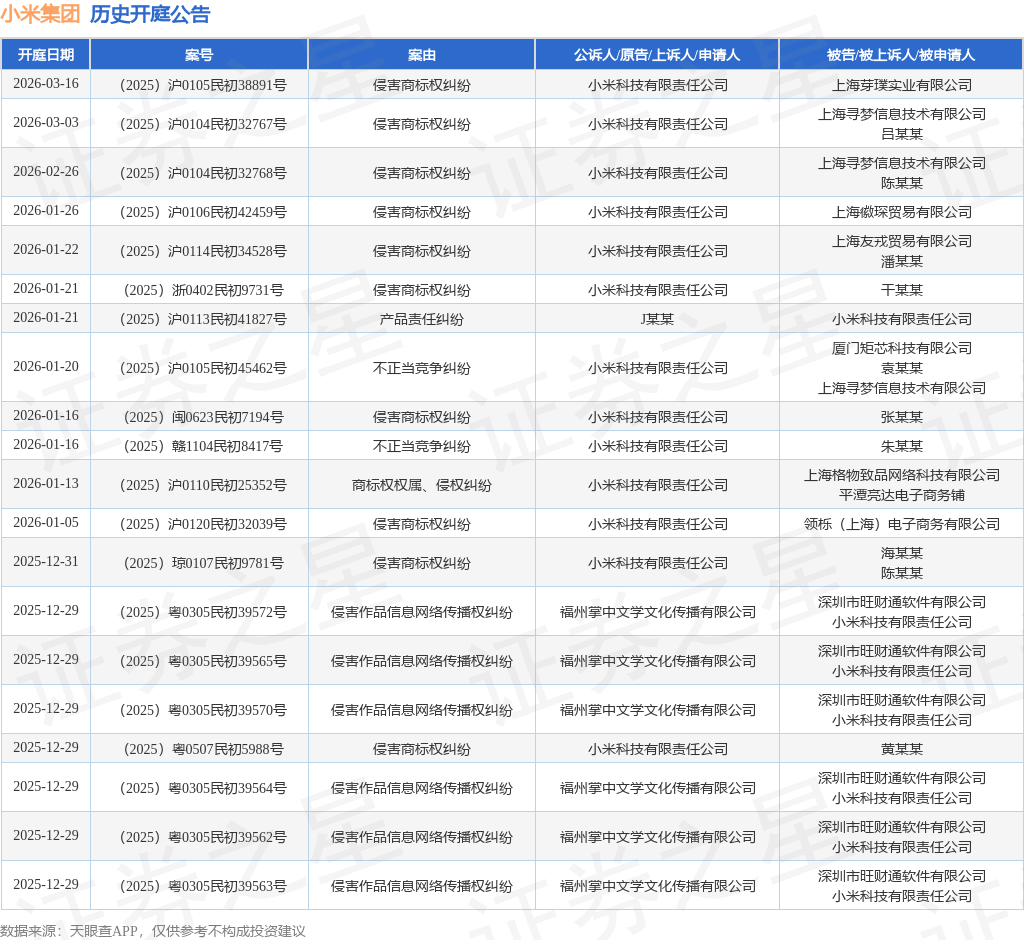The width and height of the screenshot is (1024, 940).
Task: Click case number 浙0402民初9731号
Action: (x=227, y=290)
